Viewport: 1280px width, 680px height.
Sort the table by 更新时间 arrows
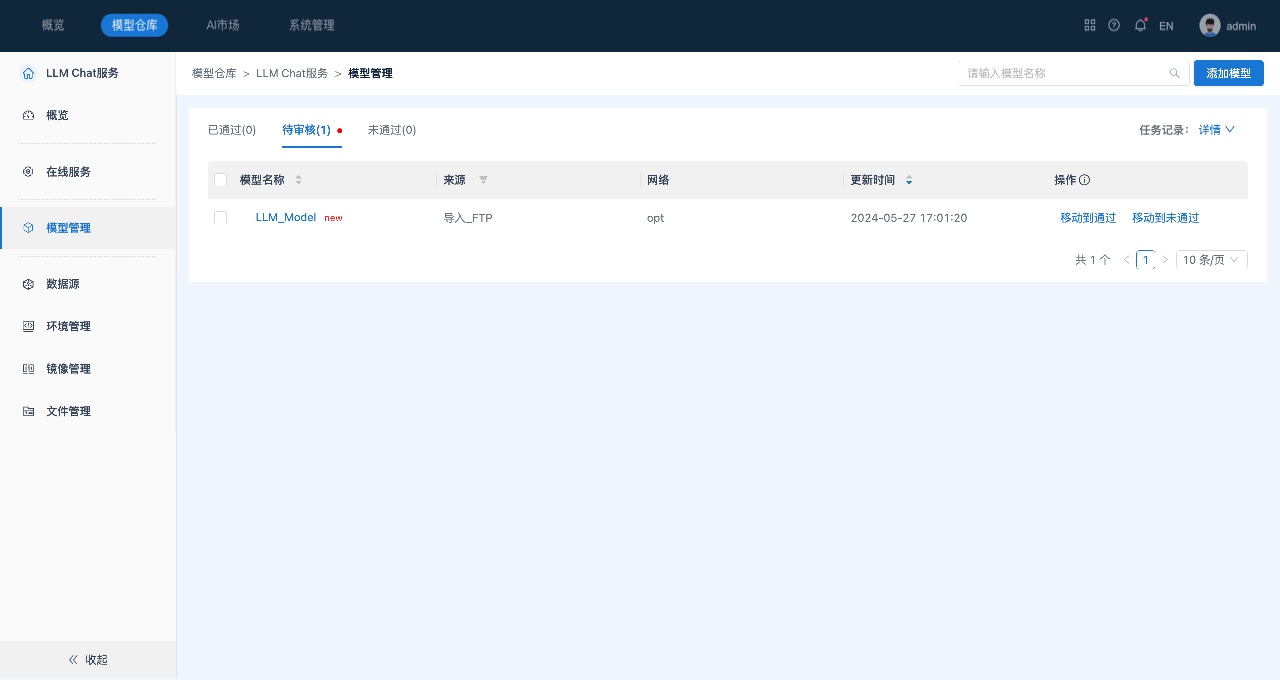pos(909,180)
